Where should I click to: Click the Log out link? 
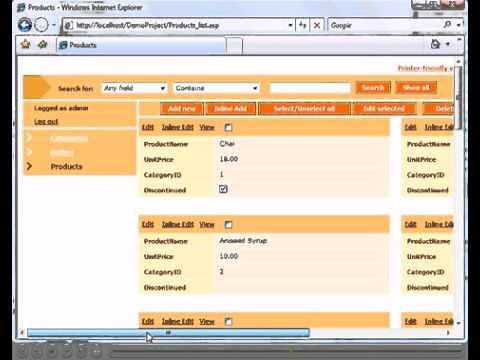coord(46,122)
